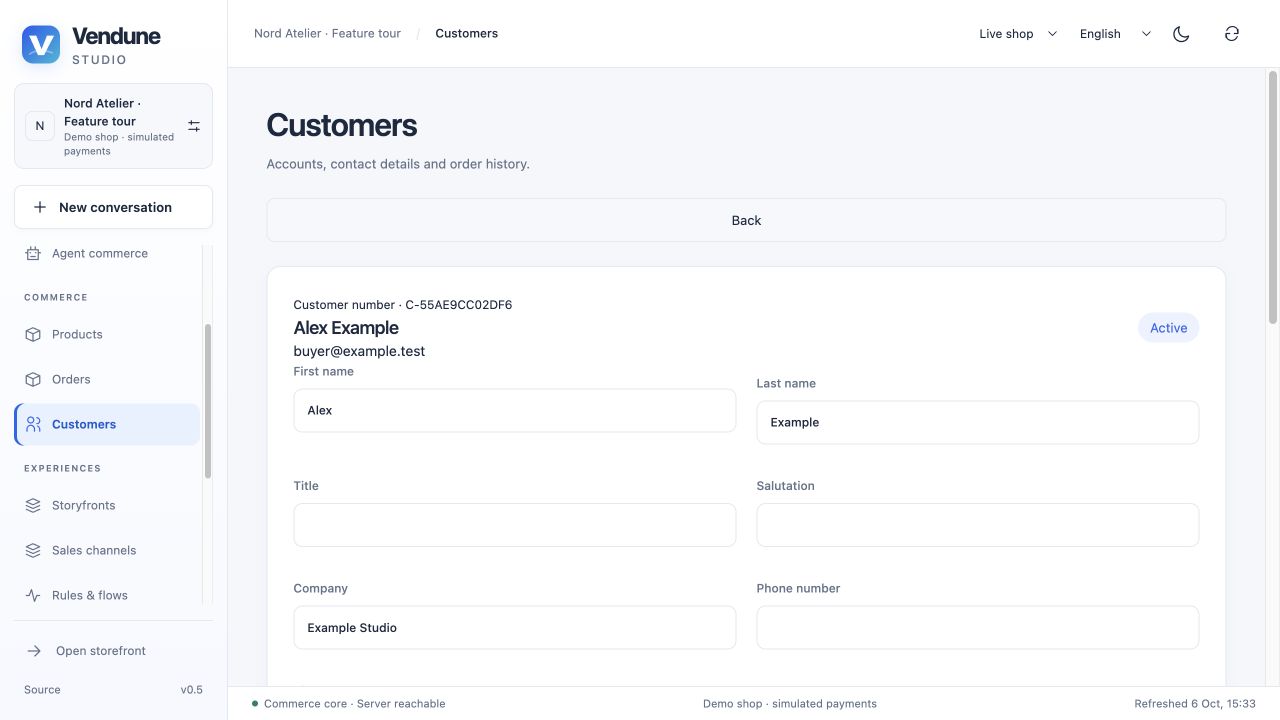Viewport: 1280px width, 720px height.
Task: Open the Live shop dropdown
Action: [x=1018, y=34]
